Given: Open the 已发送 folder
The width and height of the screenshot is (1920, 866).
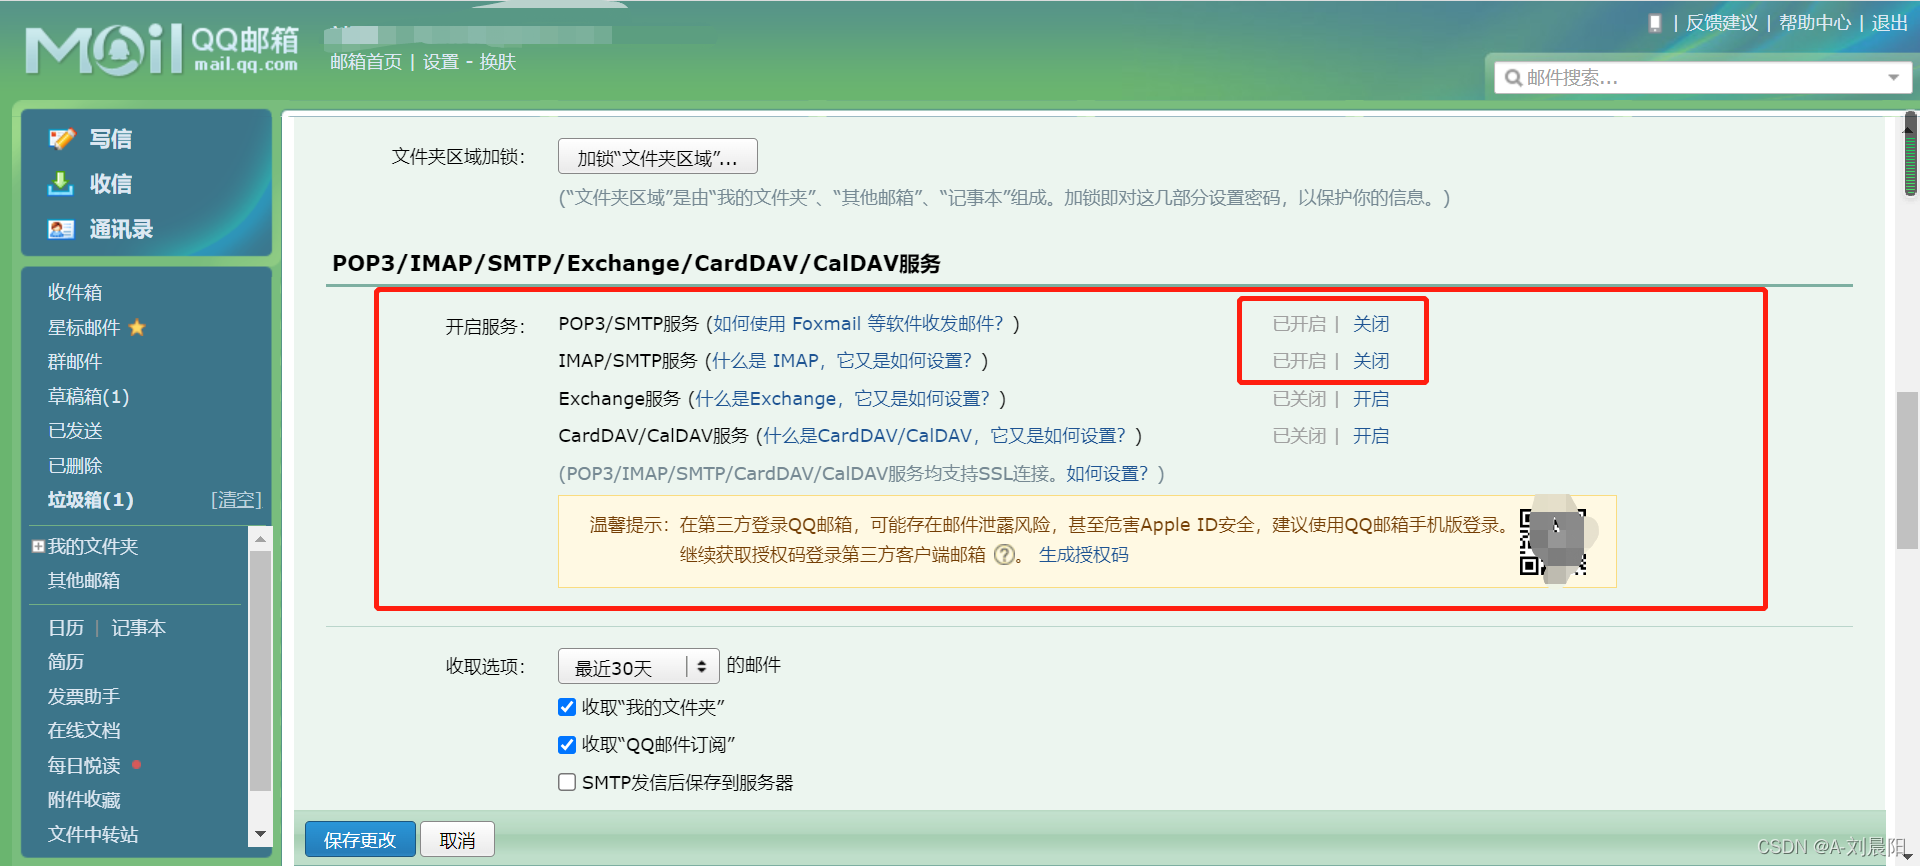Looking at the screenshot, I should [75, 430].
